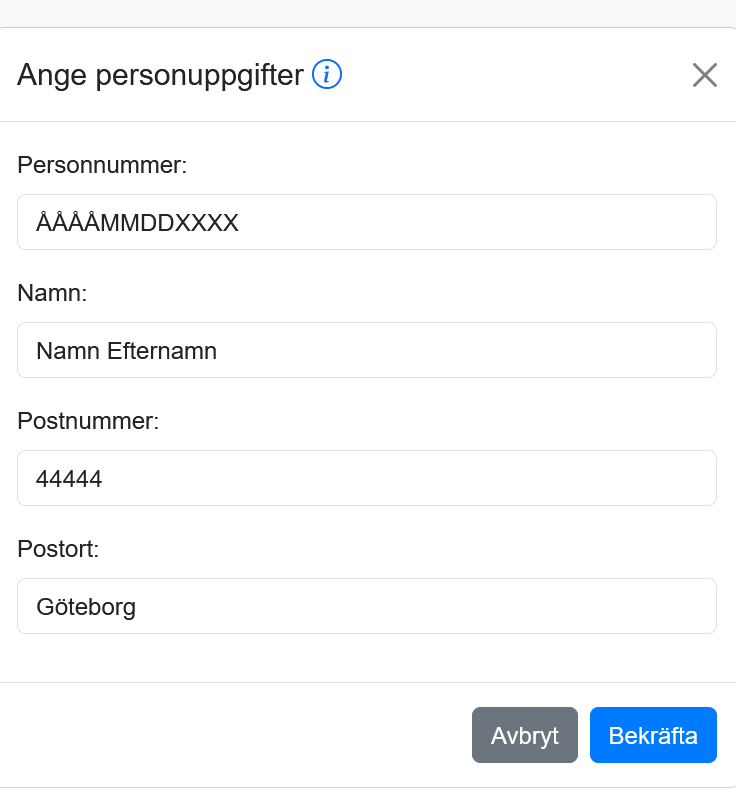Click the Postnummer: label
This screenshot has width=736, height=796.
pos(88,421)
